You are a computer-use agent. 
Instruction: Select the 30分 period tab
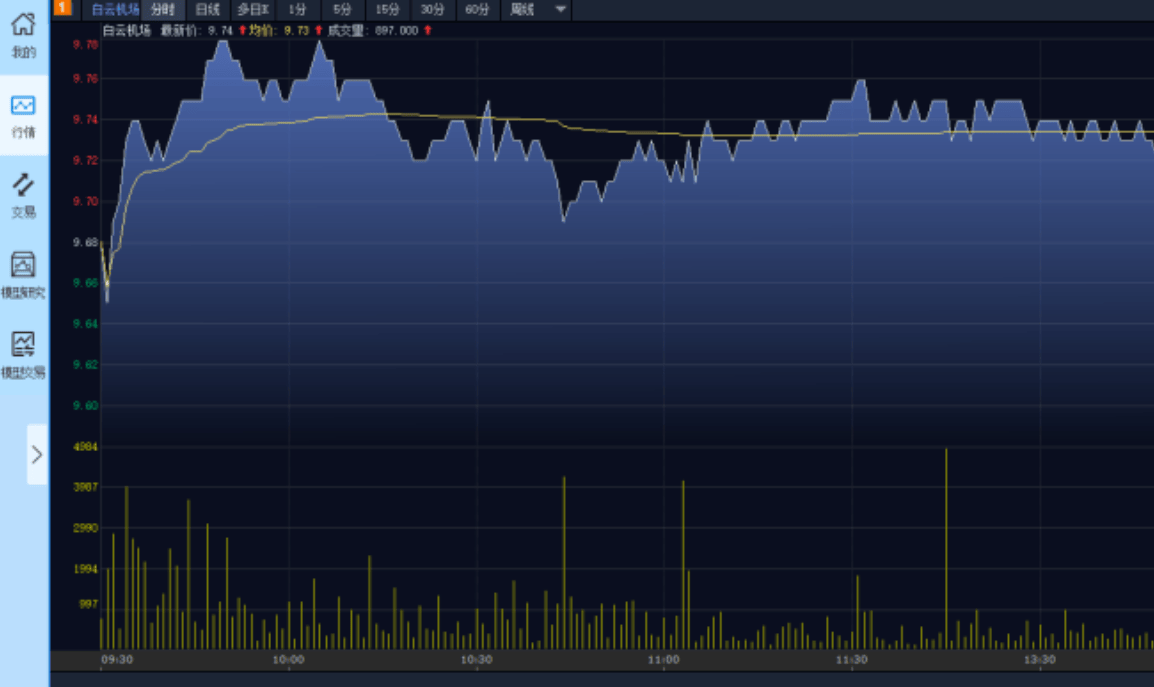(432, 9)
